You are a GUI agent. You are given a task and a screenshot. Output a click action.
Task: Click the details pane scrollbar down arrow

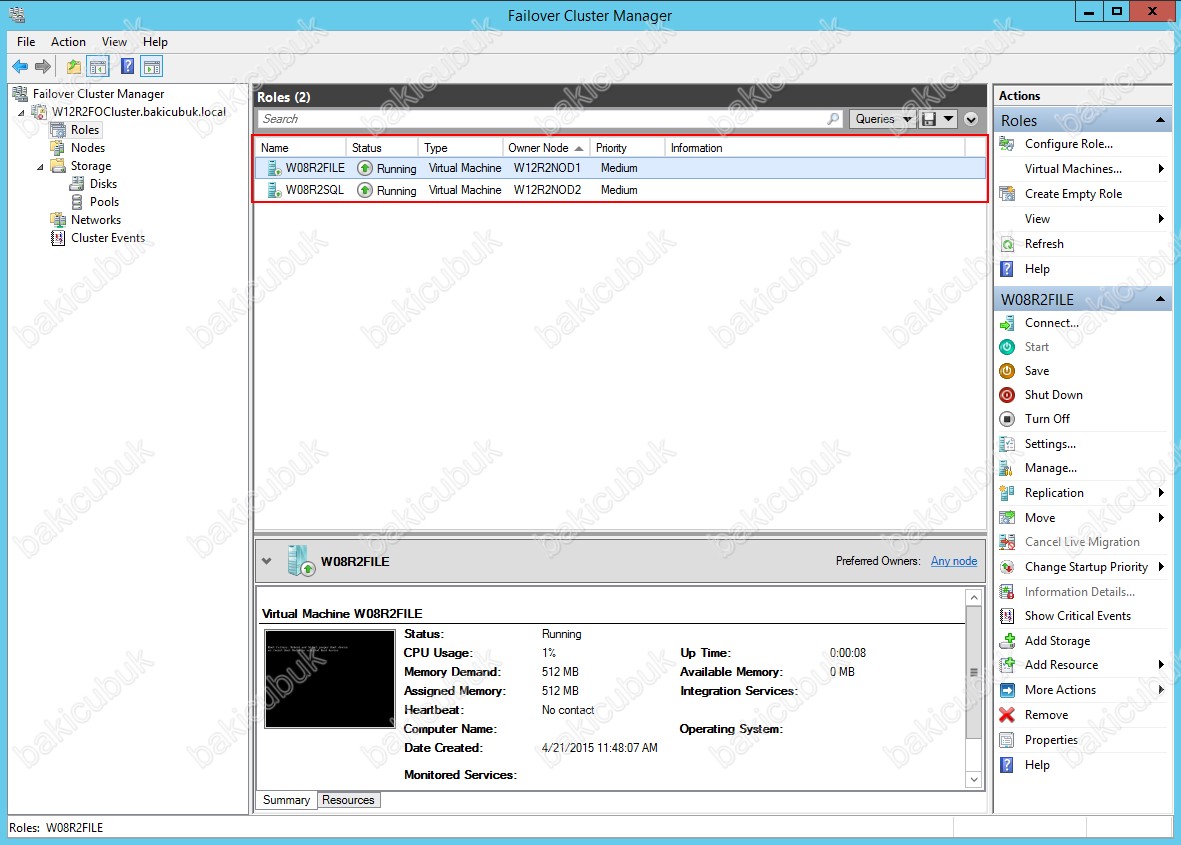tap(974, 779)
